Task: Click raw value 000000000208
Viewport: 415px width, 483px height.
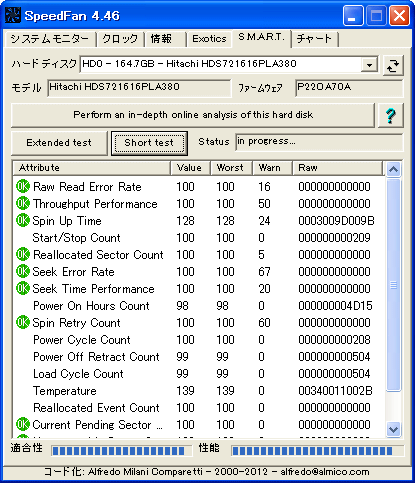Action: [x=334, y=340]
